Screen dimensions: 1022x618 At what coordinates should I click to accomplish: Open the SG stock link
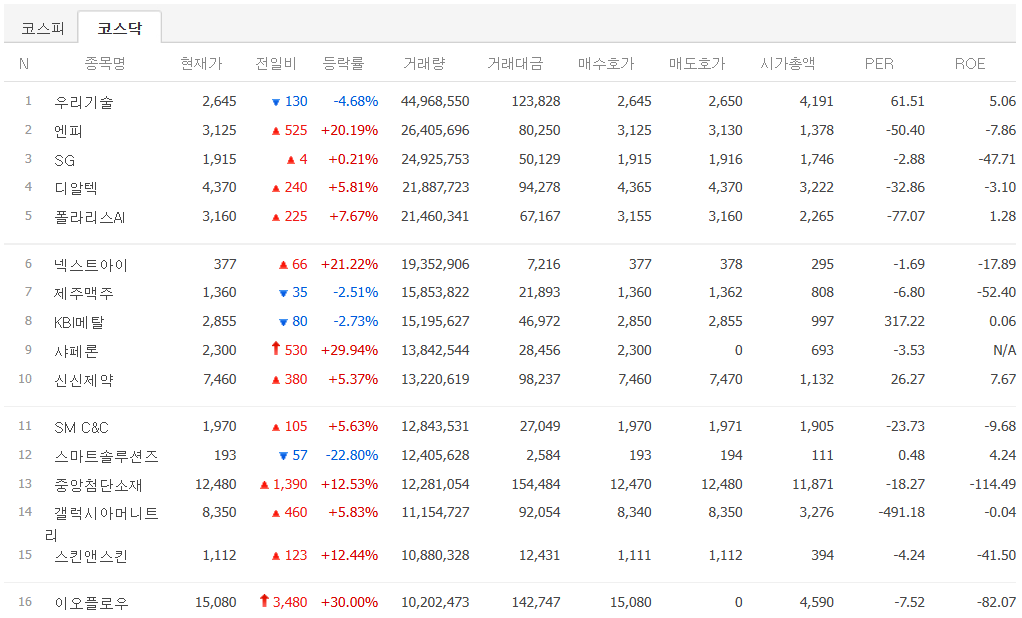65,160
